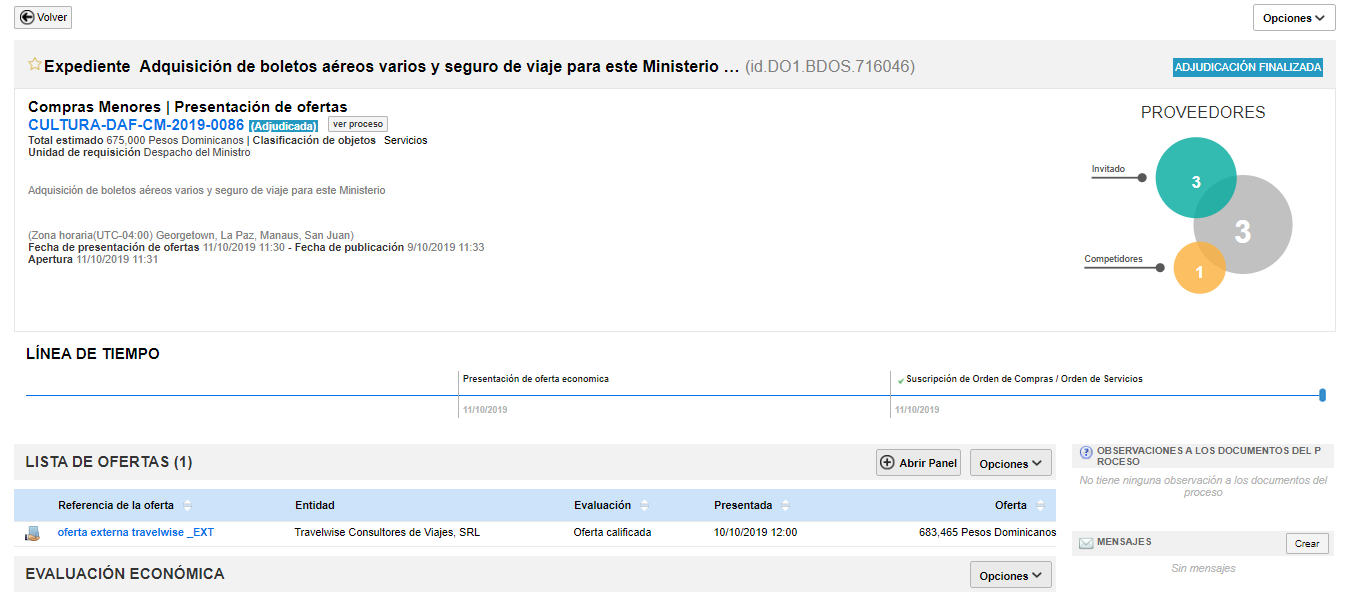
Task: Expand Opciones in Evaluación Económica section
Action: click(1010, 575)
